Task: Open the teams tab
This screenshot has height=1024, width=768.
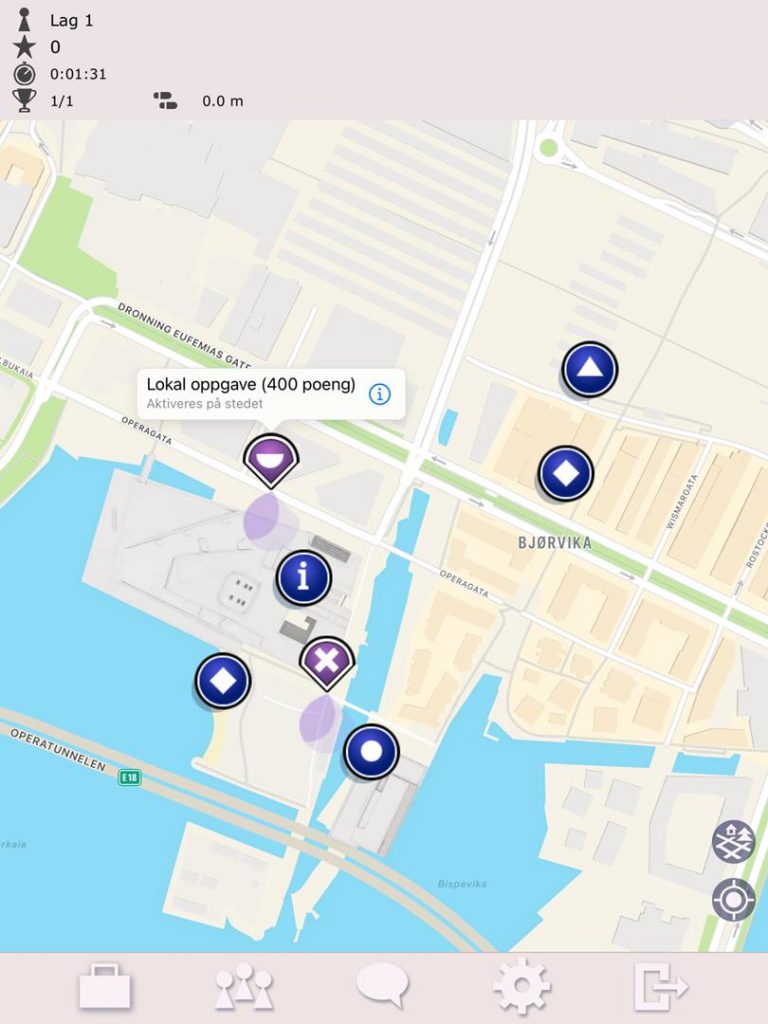Action: point(244,986)
